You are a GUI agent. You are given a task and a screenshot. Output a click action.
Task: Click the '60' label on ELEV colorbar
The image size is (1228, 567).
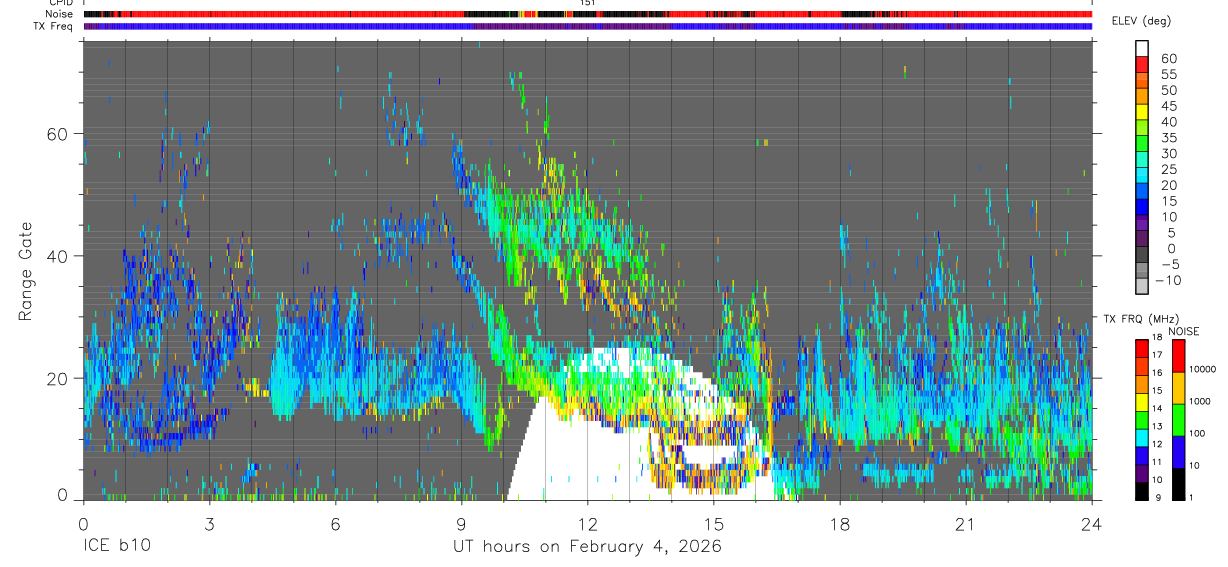click(1168, 59)
